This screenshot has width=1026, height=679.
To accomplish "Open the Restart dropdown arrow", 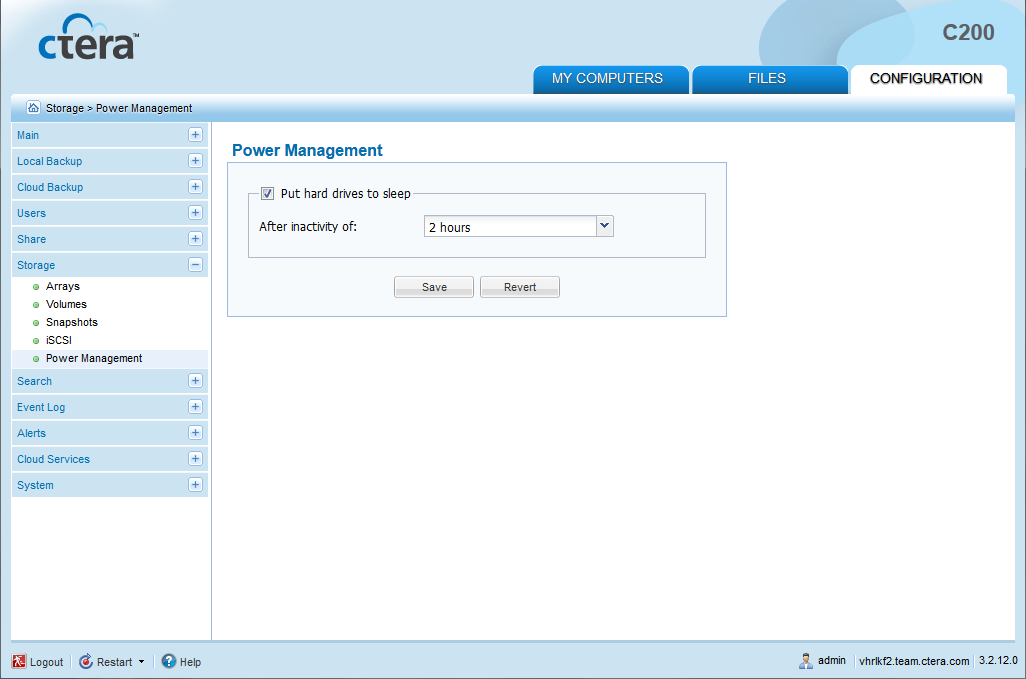I will click(x=141, y=662).
